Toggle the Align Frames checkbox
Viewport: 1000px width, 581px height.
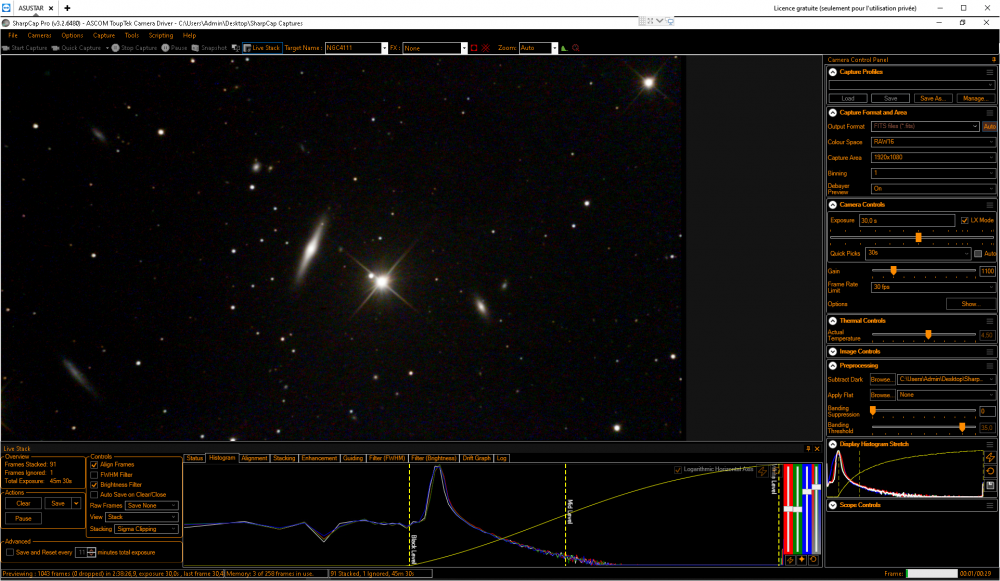pyautogui.click(x=94, y=465)
